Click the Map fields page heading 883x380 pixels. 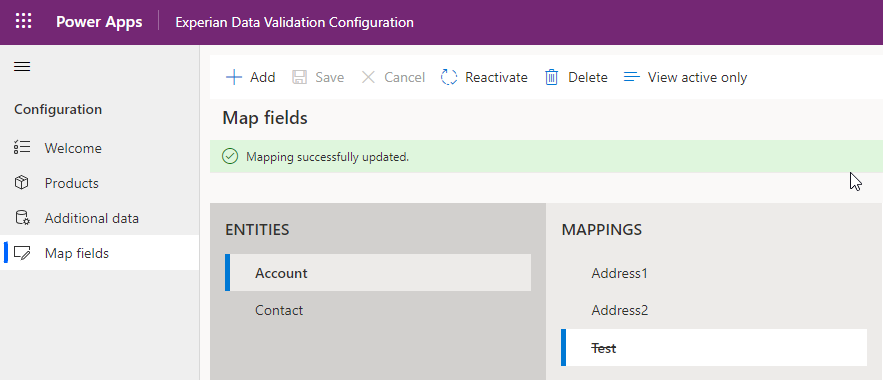[265, 118]
